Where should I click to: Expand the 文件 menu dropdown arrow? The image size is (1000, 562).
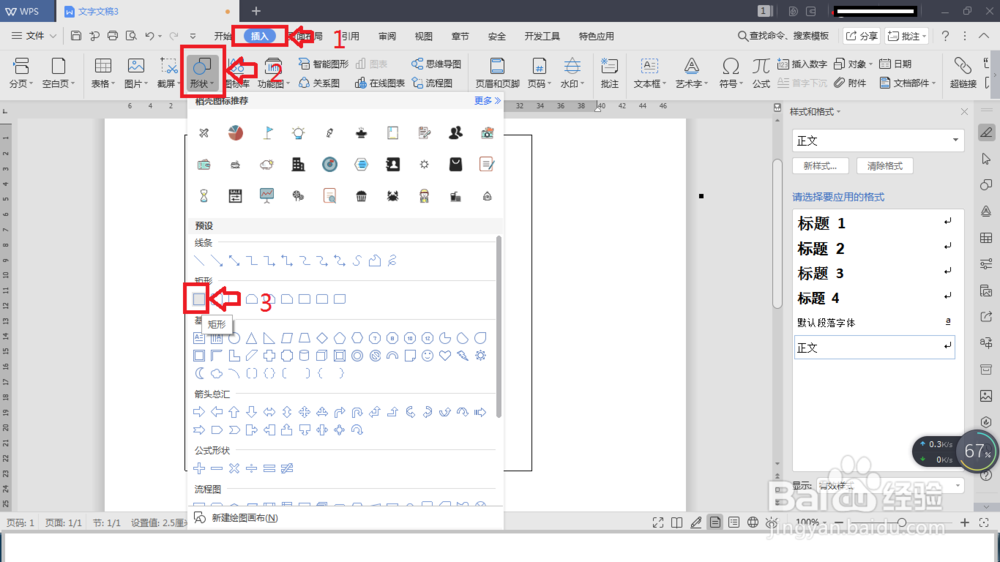53,36
